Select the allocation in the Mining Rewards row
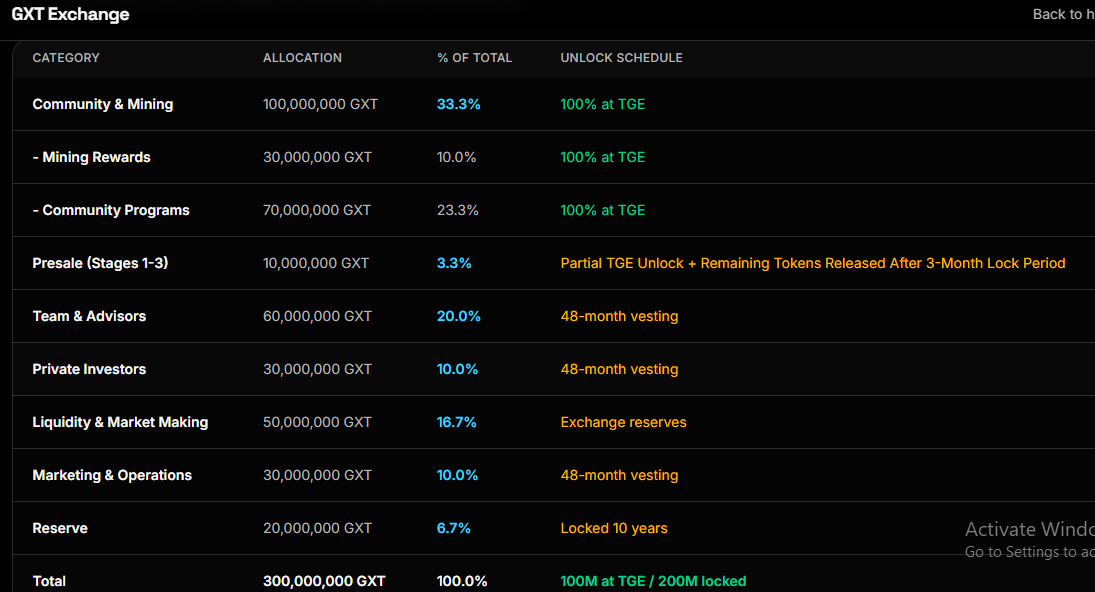The width and height of the screenshot is (1095, 592). (x=318, y=157)
